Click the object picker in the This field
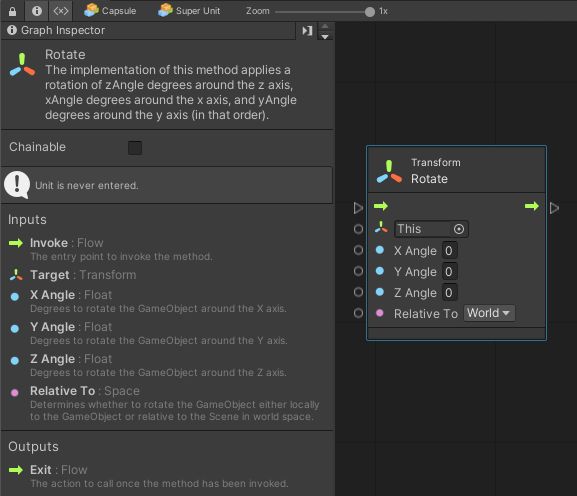 click(459, 229)
